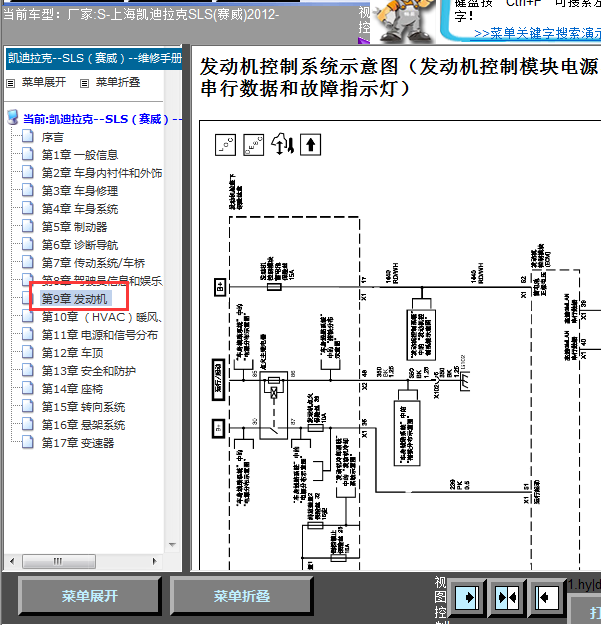Image resolution: width=601 pixels, height=625 pixels.
Task: Click the inward-arrows view control button
Action: click(507, 597)
